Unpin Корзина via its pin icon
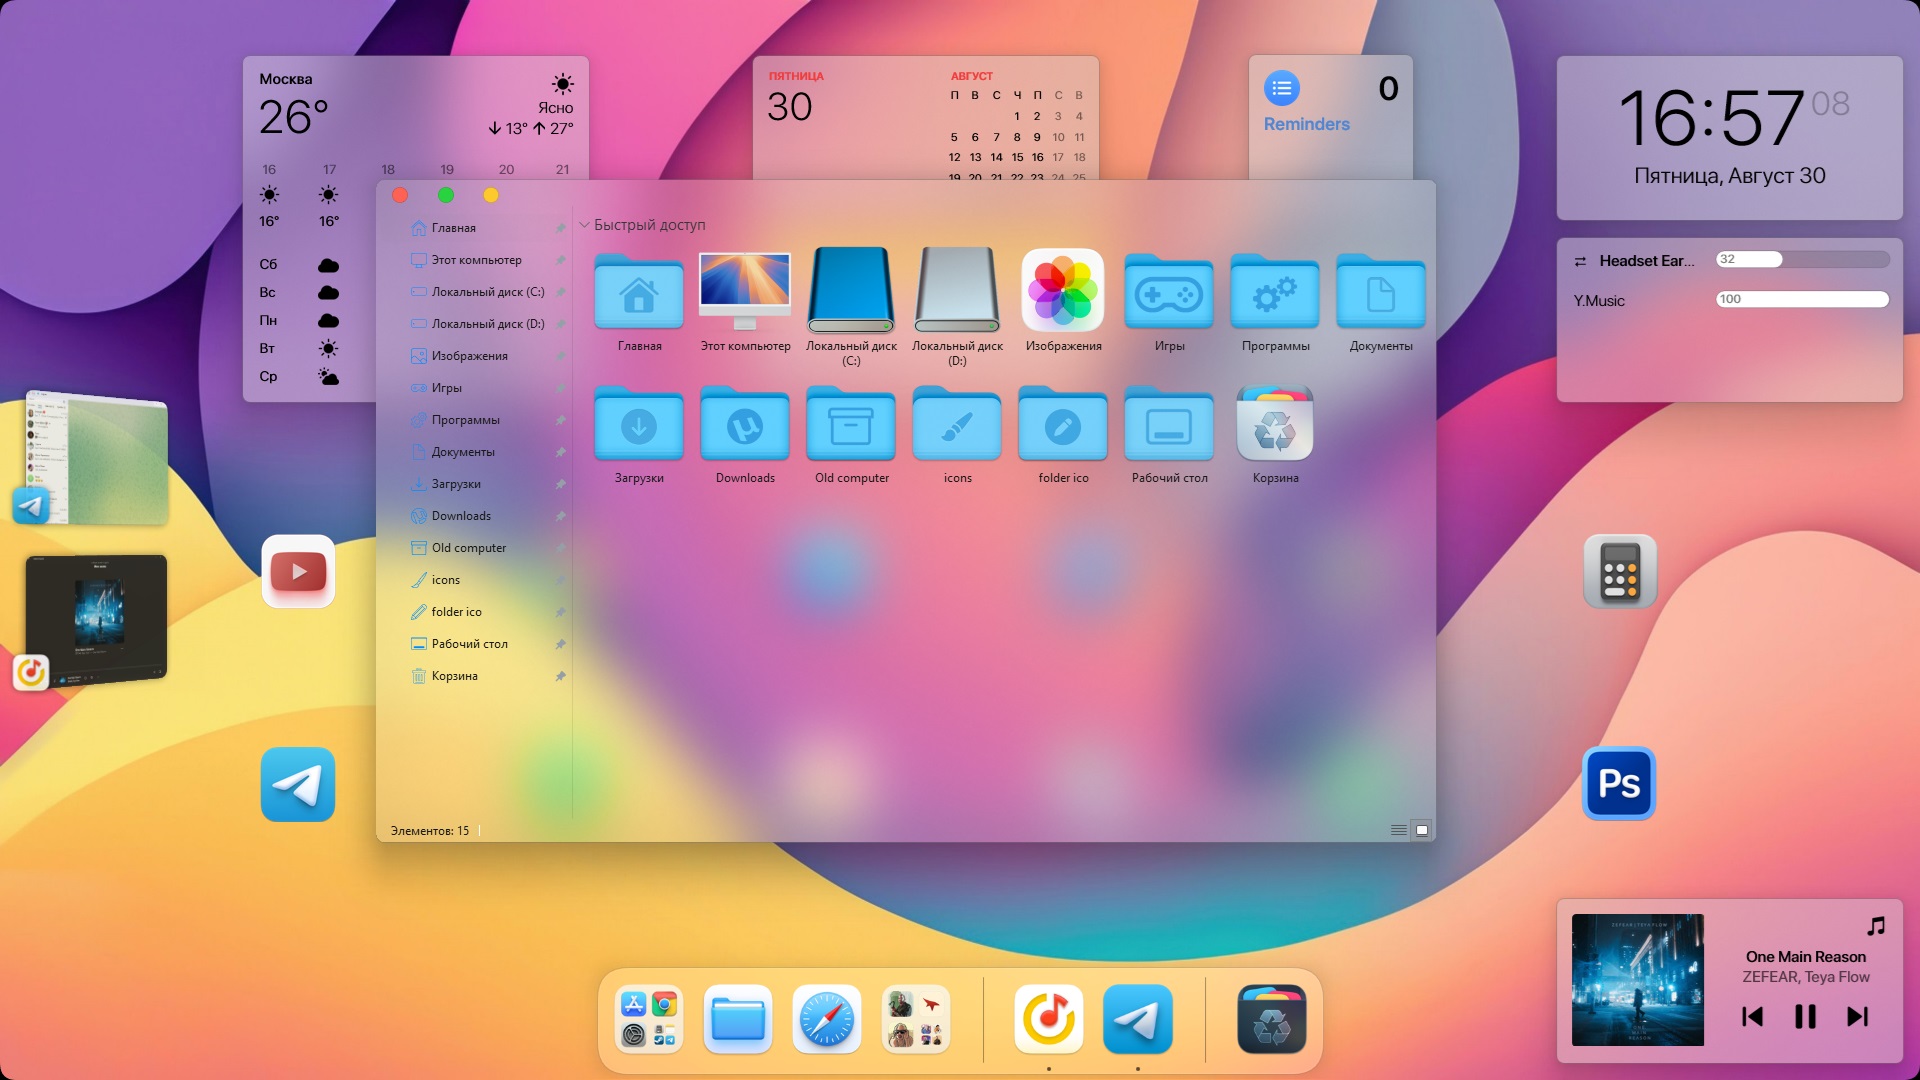The height and width of the screenshot is (1080, 1920). tap(560, 676)
